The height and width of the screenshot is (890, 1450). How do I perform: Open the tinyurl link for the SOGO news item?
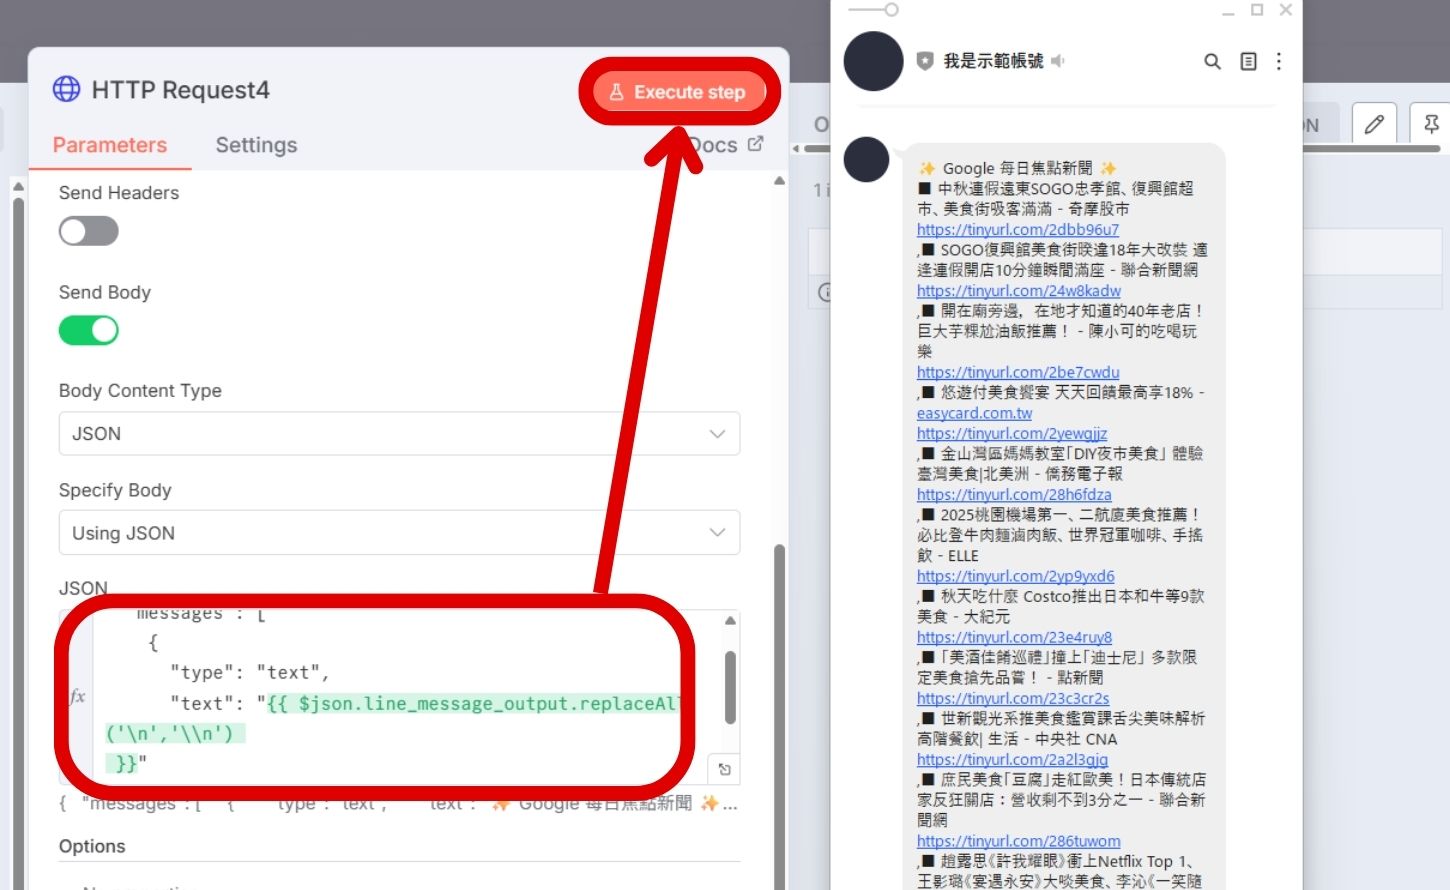[1018, 229]
